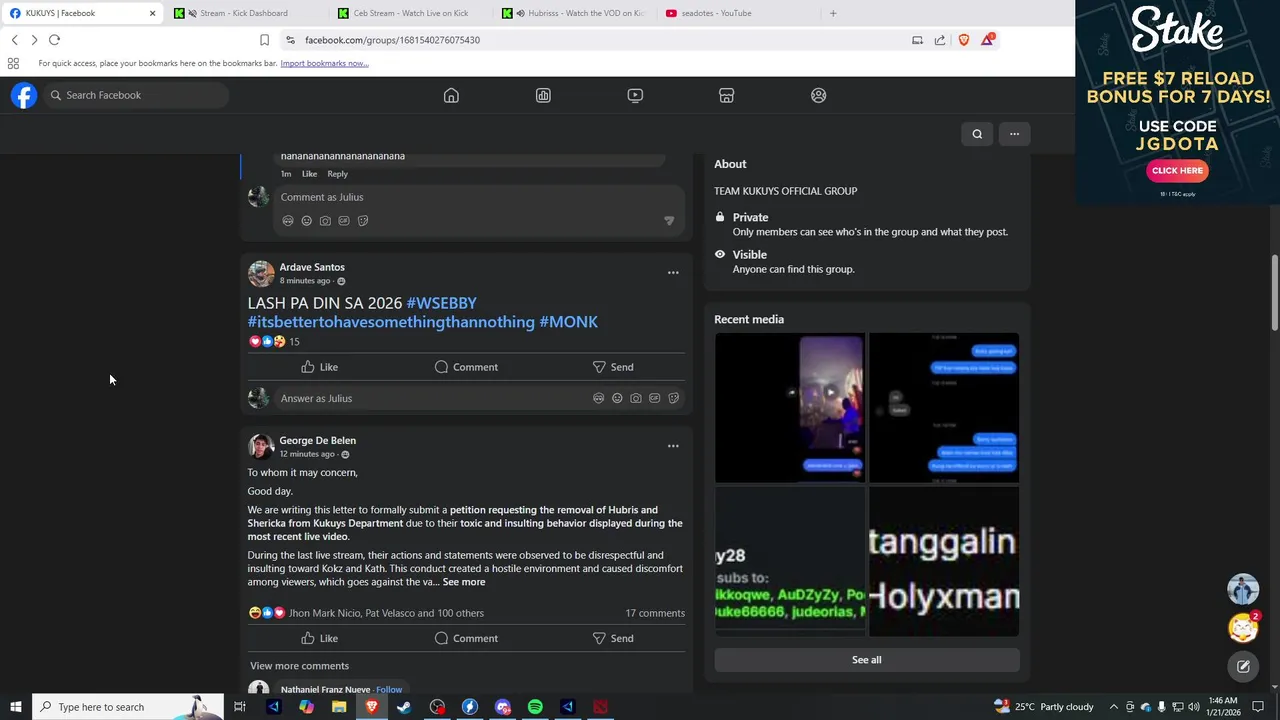The image size is (1280, 720).
Task: Click 'Import bookmarks now...' link
Action: 324,63
